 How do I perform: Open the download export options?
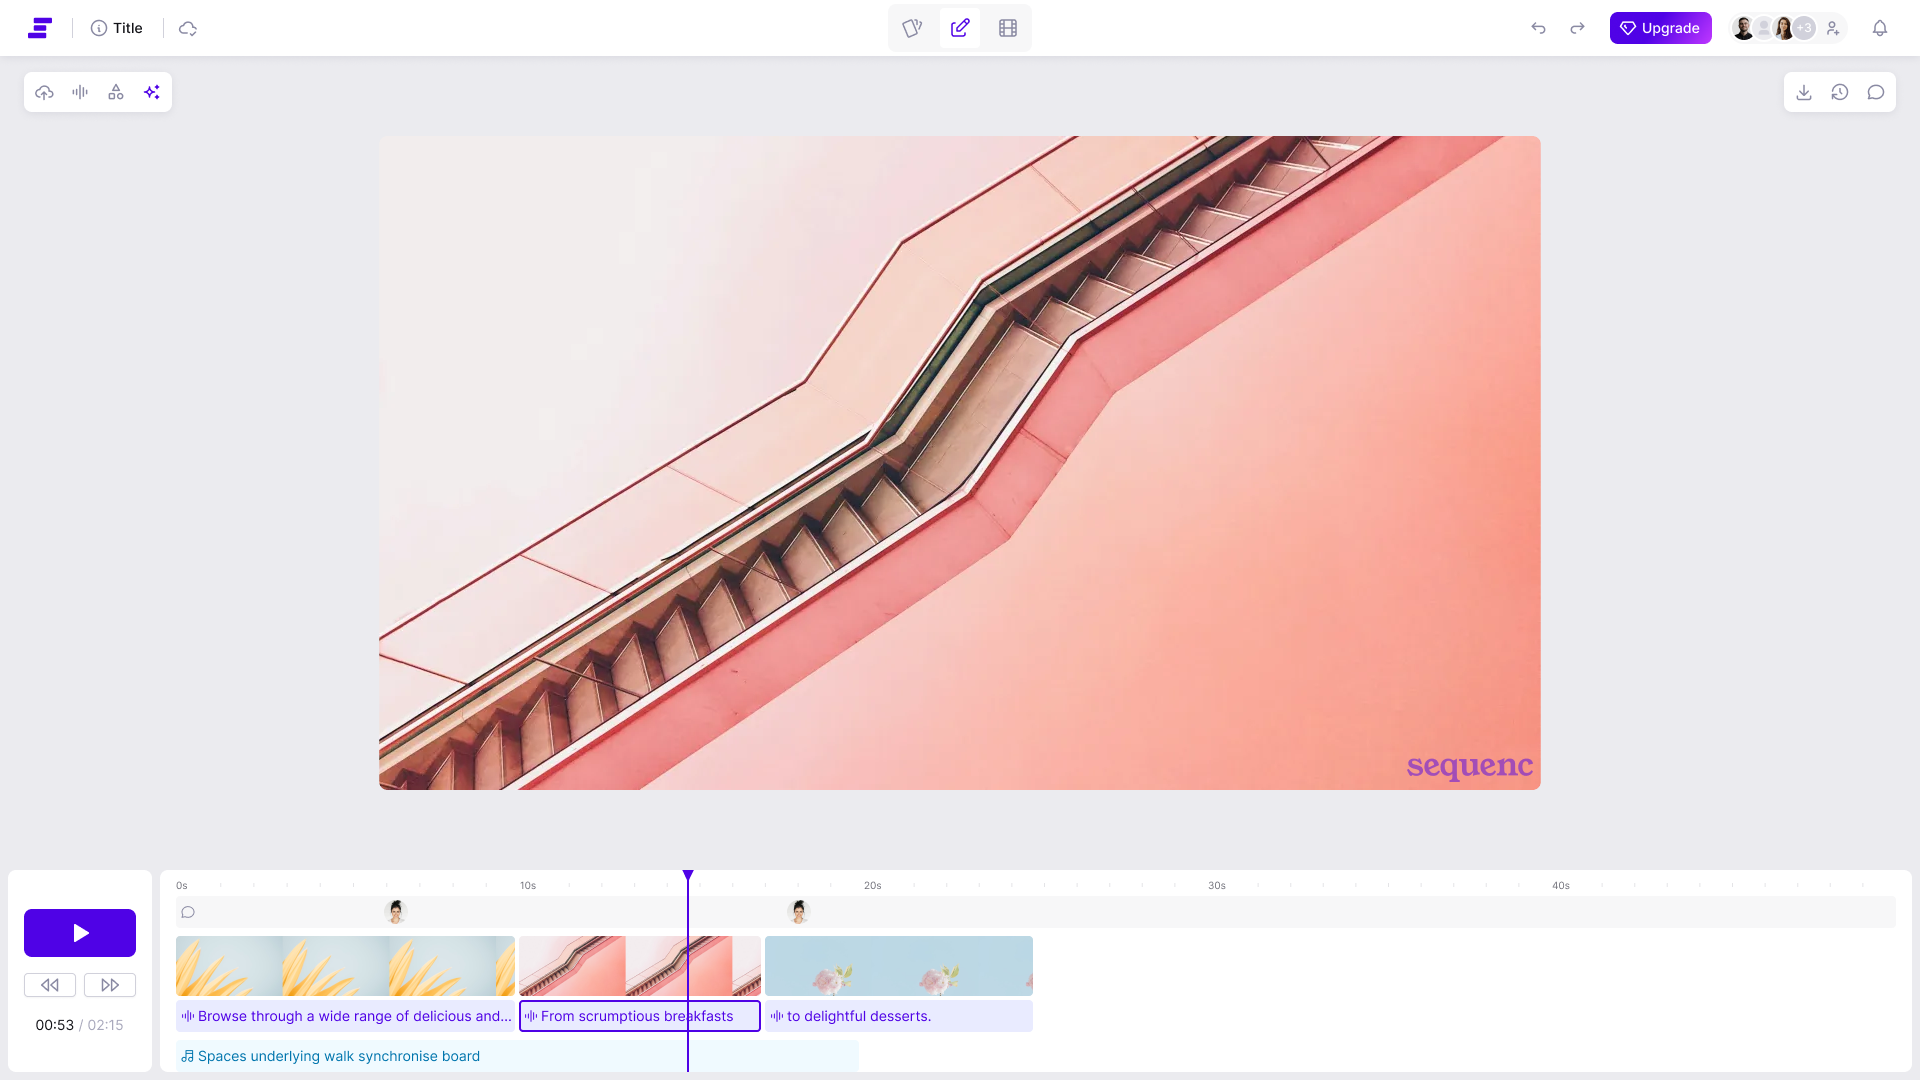tap(1804, 91)
